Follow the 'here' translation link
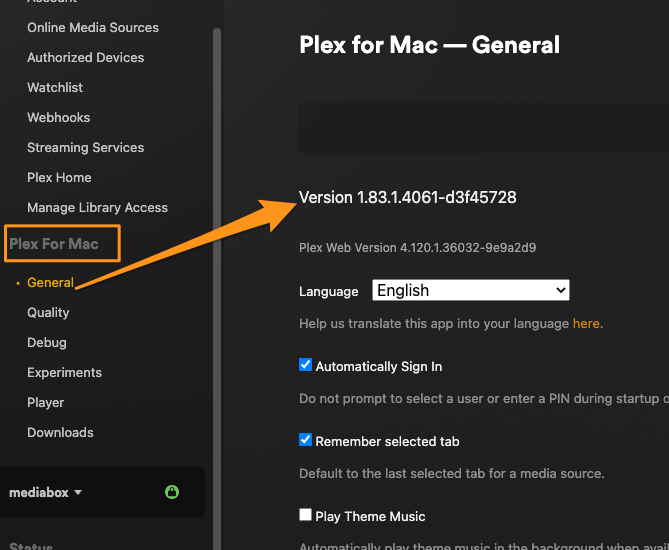Image resolution: width=669 pixels, height=550 pixels. [586, 323]
